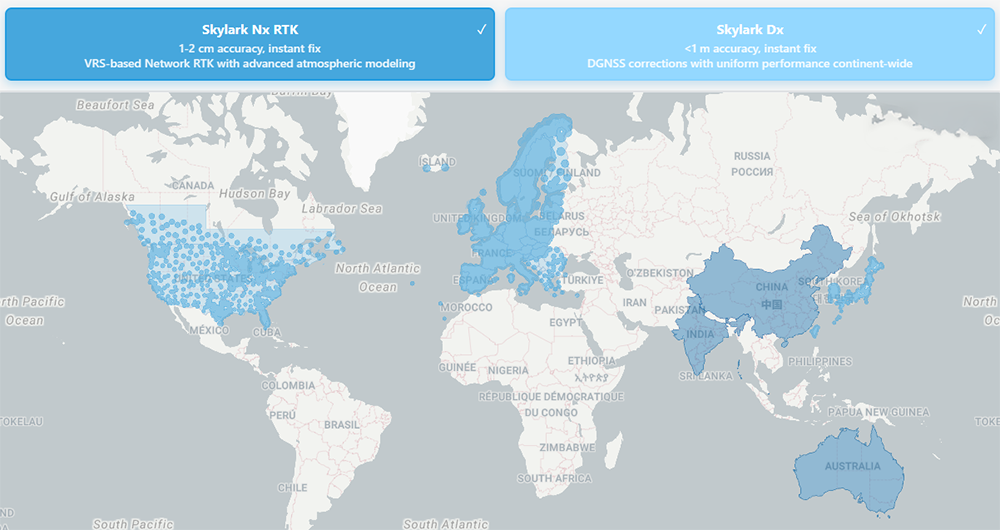
Task: Click the China coverage region
Action: (772, 287)
